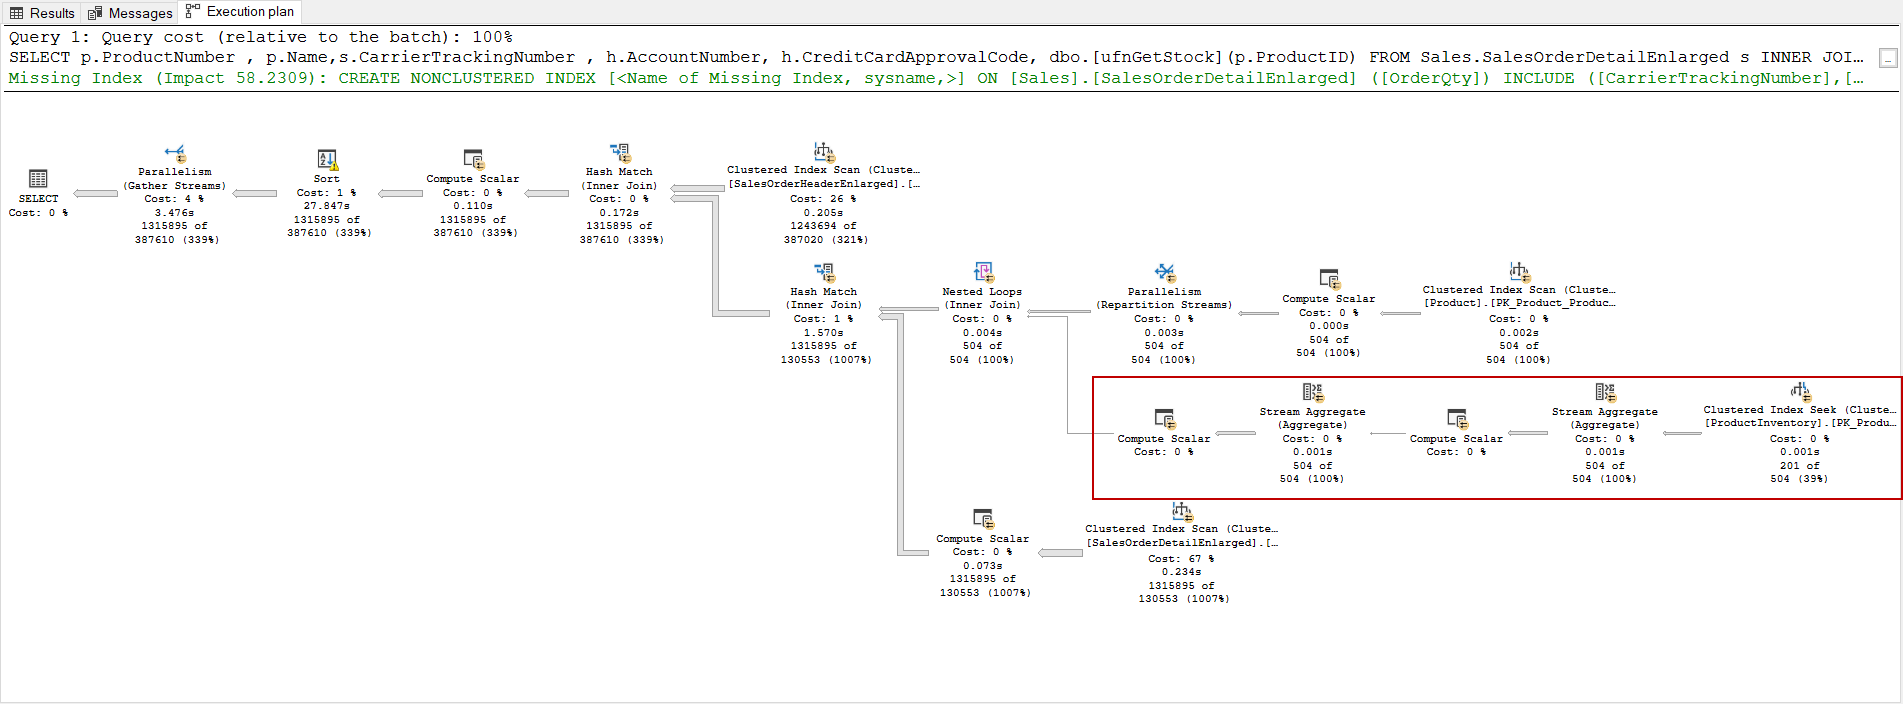Select the Repartition Streams Parallelism icon
1903x704 pixels.
[x=1165, y=273]
